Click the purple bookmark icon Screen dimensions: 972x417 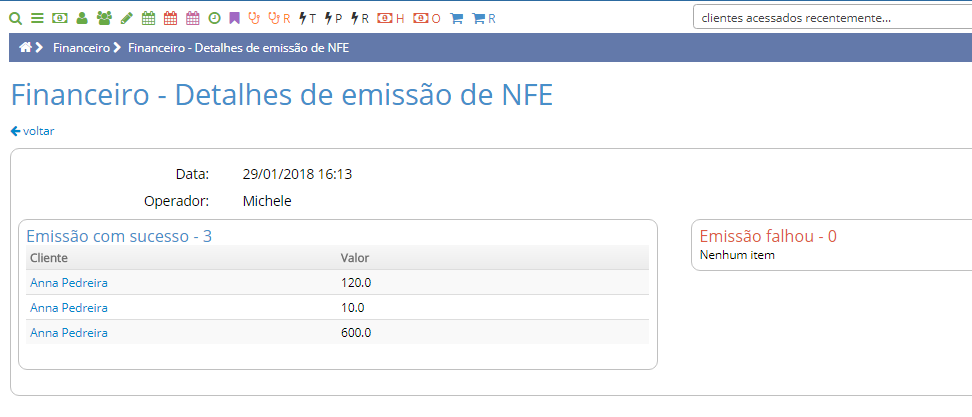pos(234,18)
